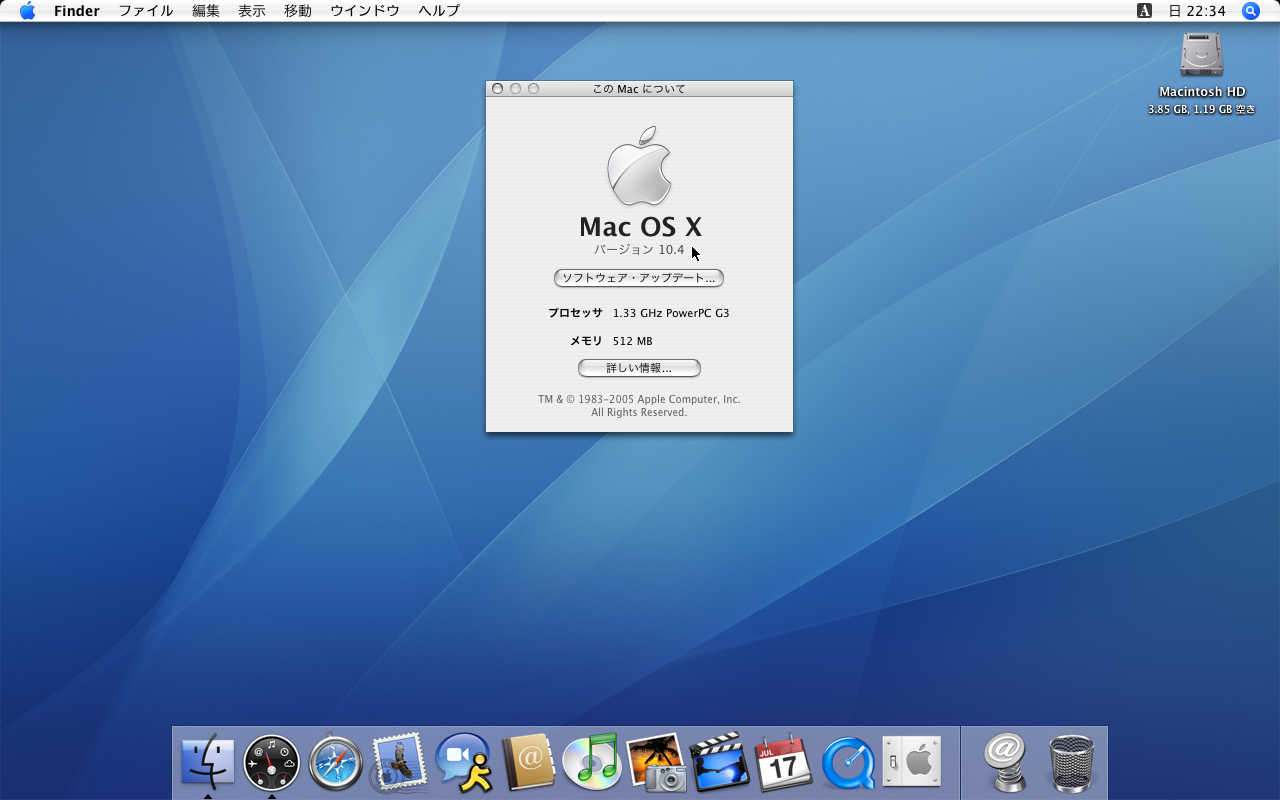
Task: Select the Macintosh HD desktop drive icon
Action: pyautogui.click(x=1201, y=54)
